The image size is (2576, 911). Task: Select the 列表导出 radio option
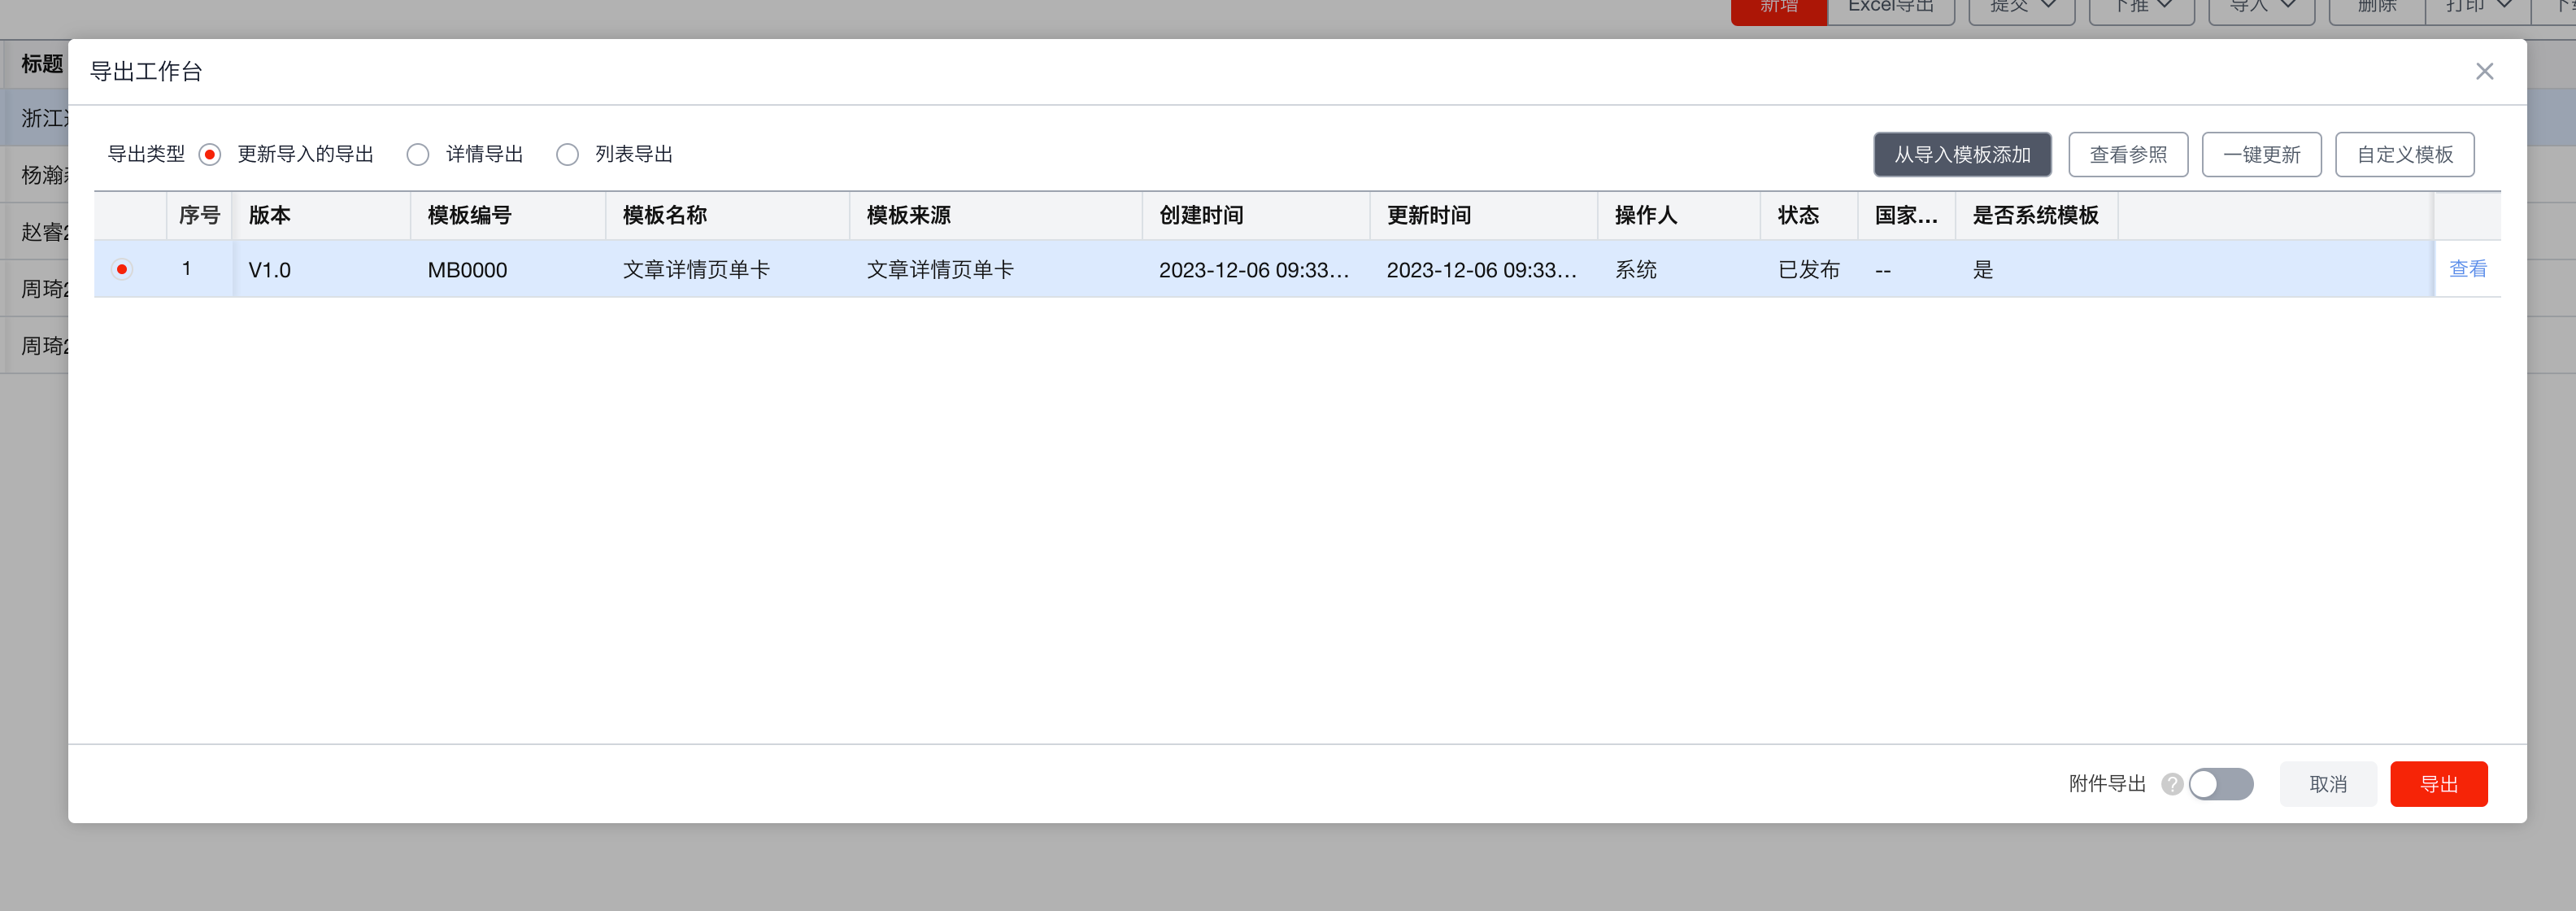[567, 154]
